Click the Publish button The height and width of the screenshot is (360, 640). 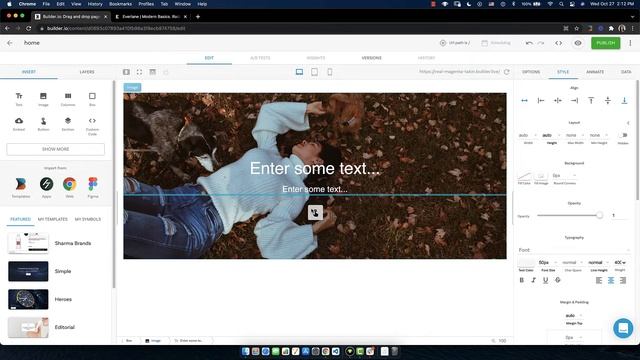click(x=605, y=43)
